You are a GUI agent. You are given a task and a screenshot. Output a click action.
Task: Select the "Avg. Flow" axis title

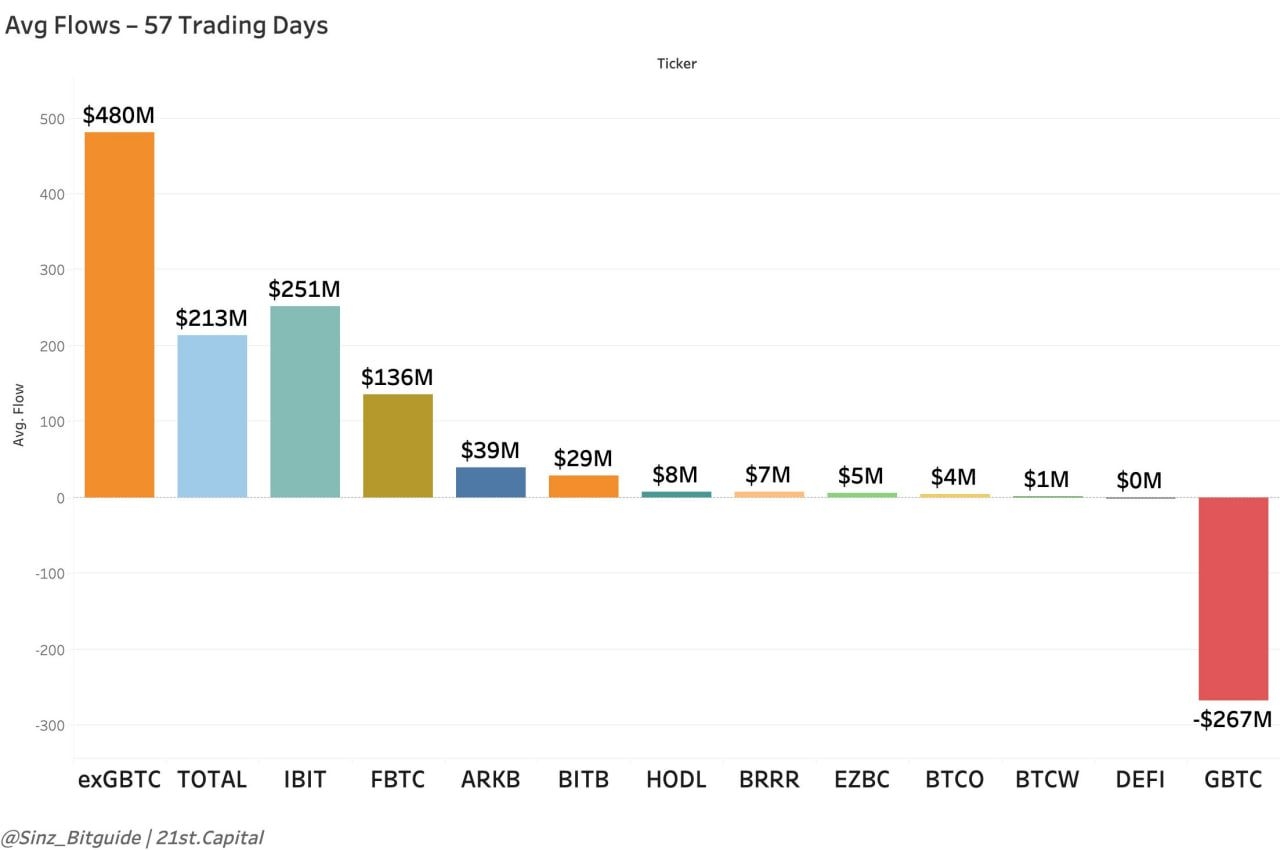(19, 415)
